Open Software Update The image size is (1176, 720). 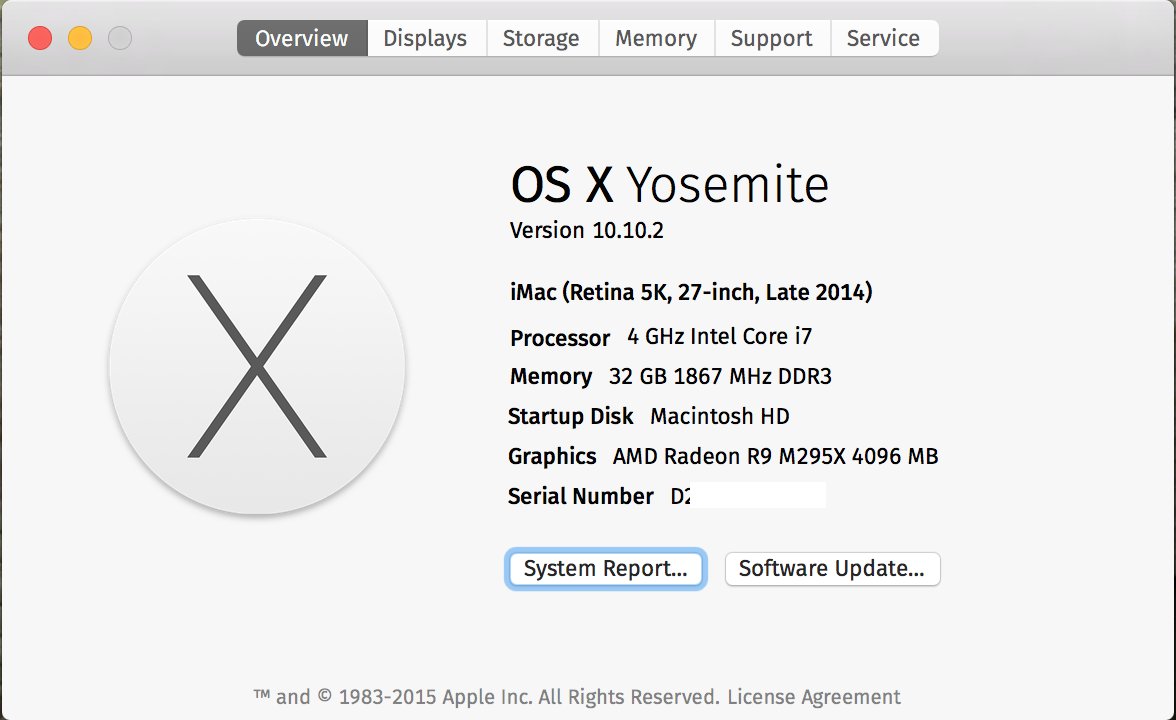[832, 569]
